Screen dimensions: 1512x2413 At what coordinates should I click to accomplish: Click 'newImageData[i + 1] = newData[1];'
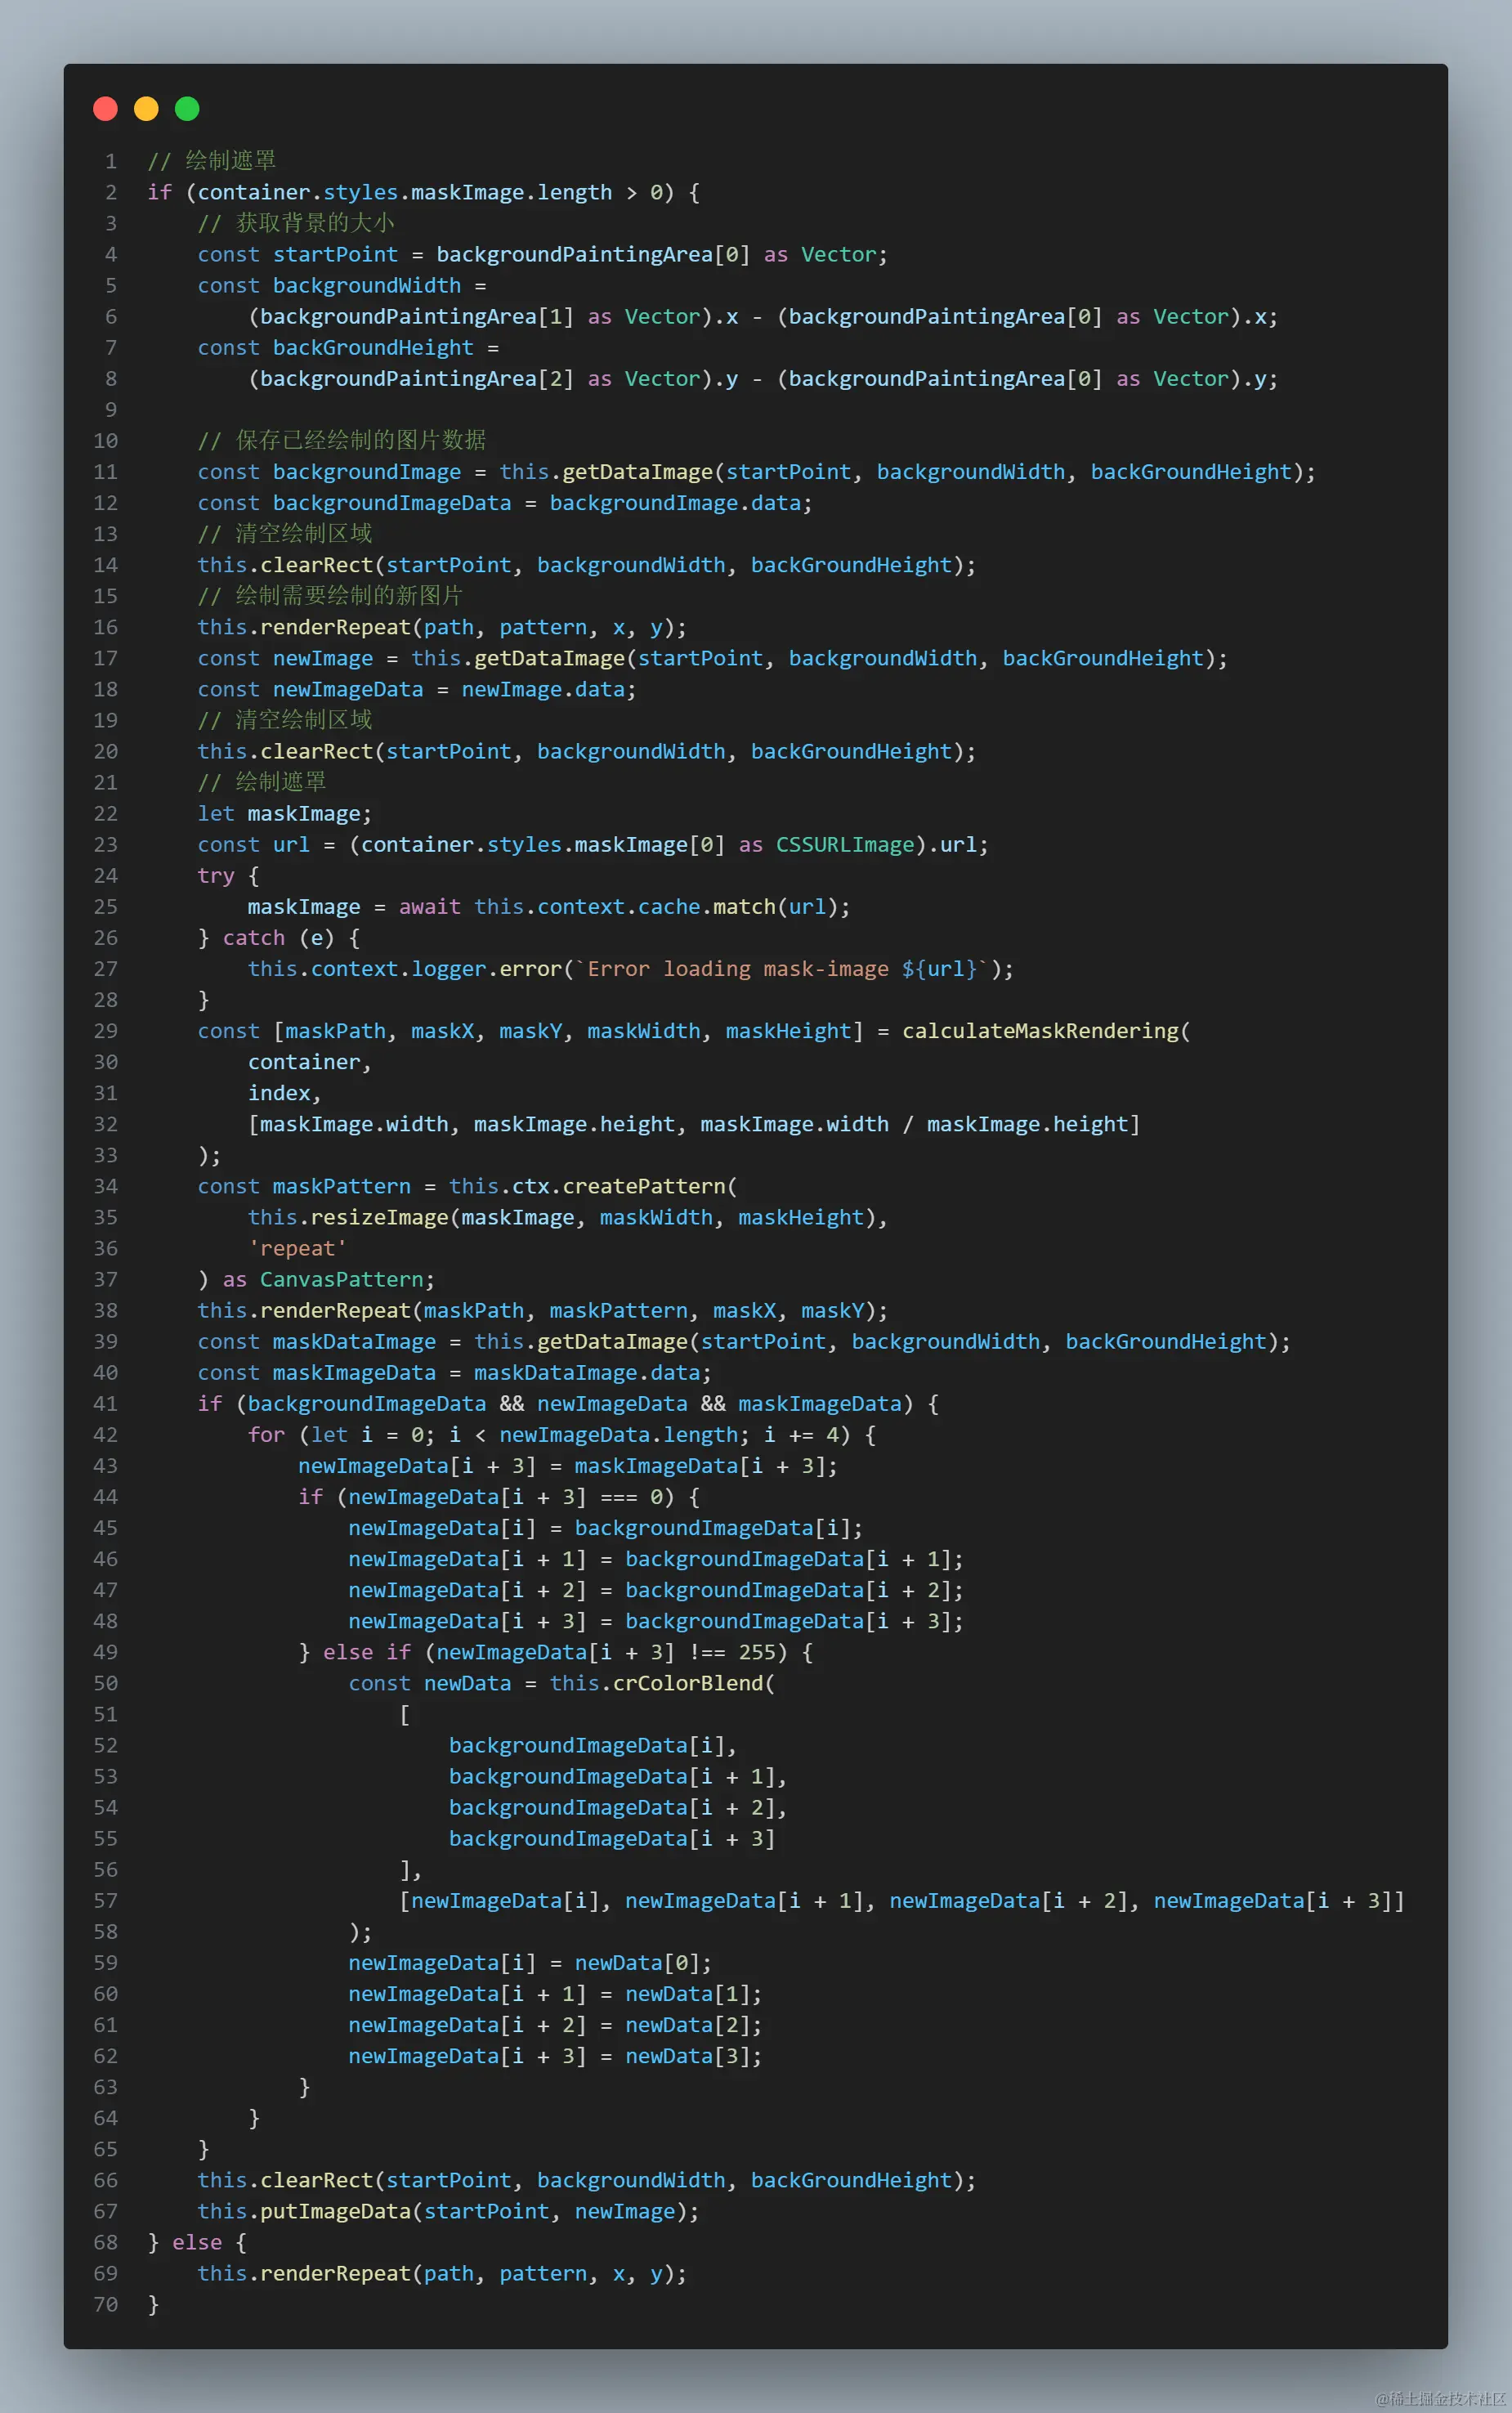tap(555, 1993)
